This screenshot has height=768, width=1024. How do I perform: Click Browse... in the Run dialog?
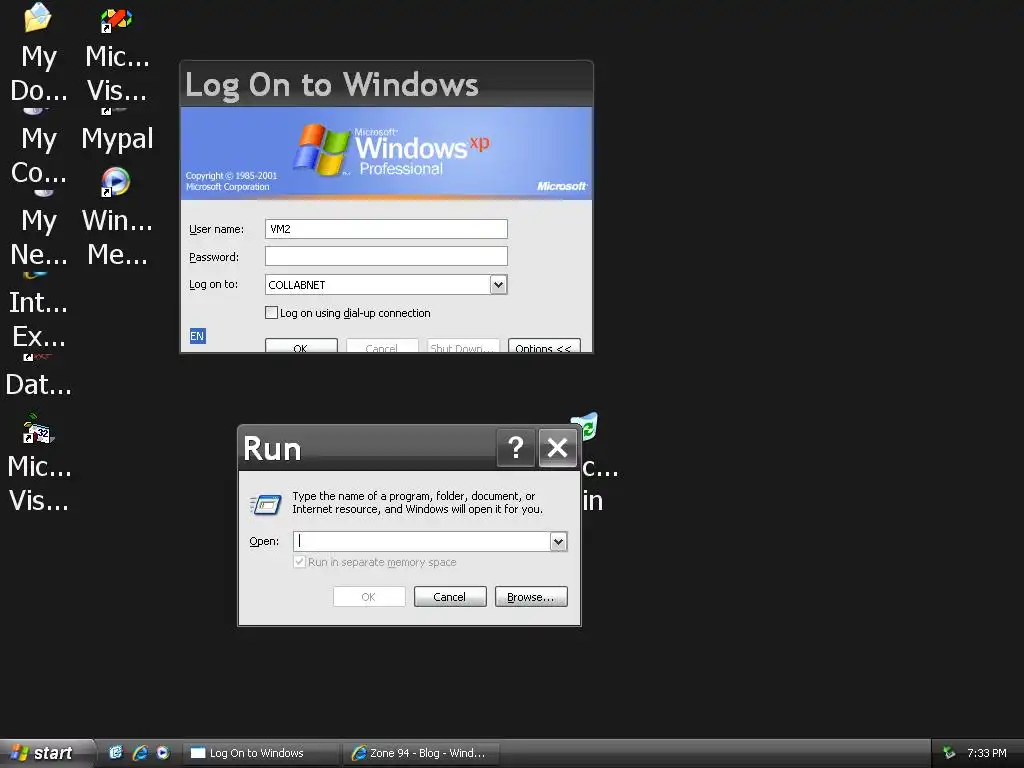[x=531, y=597]
